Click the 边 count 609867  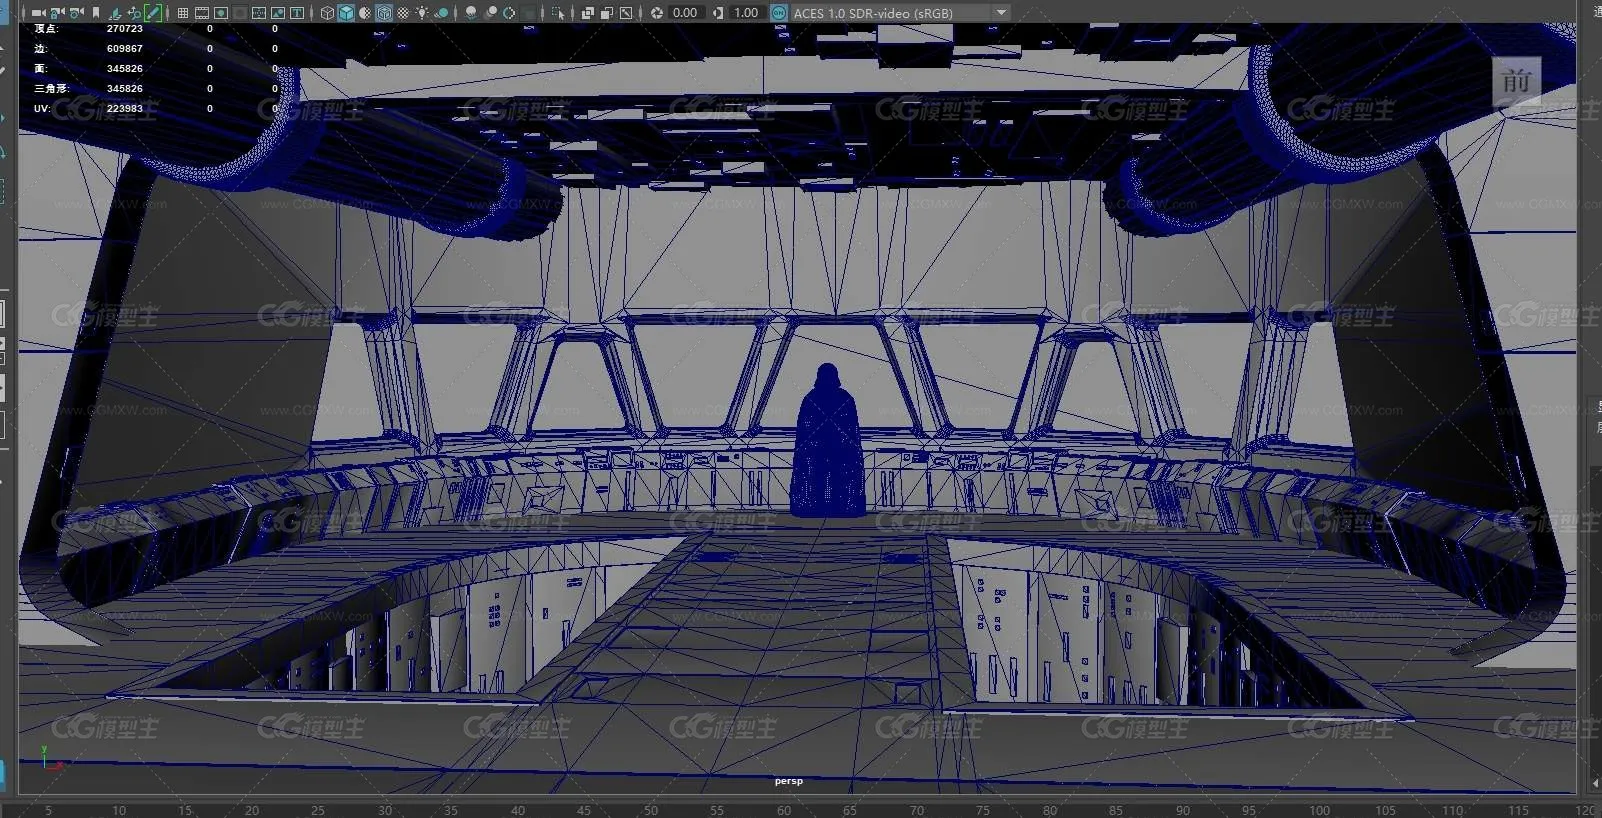tap(125, 48)
